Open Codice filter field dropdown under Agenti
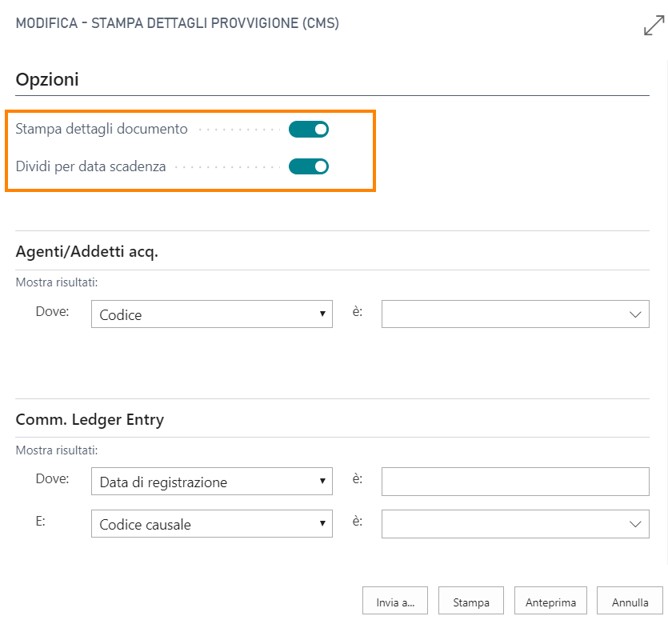The height and width of the screenshot is (624, 668). click(213, 314)
